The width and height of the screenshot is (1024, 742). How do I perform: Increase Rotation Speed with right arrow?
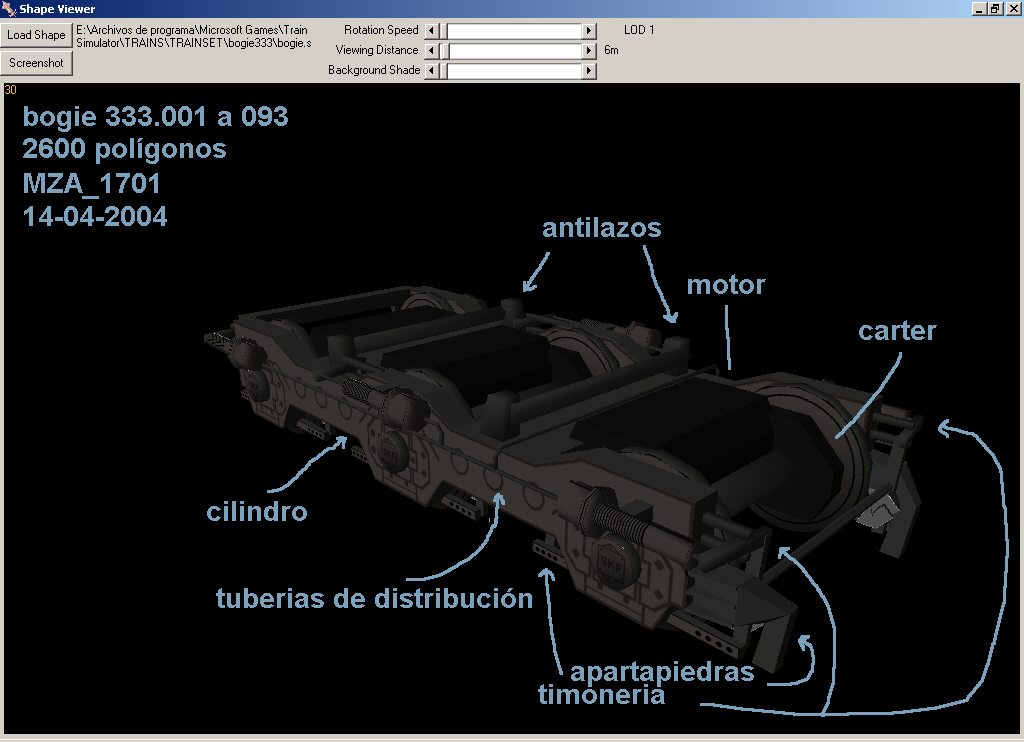click(589, 31)
